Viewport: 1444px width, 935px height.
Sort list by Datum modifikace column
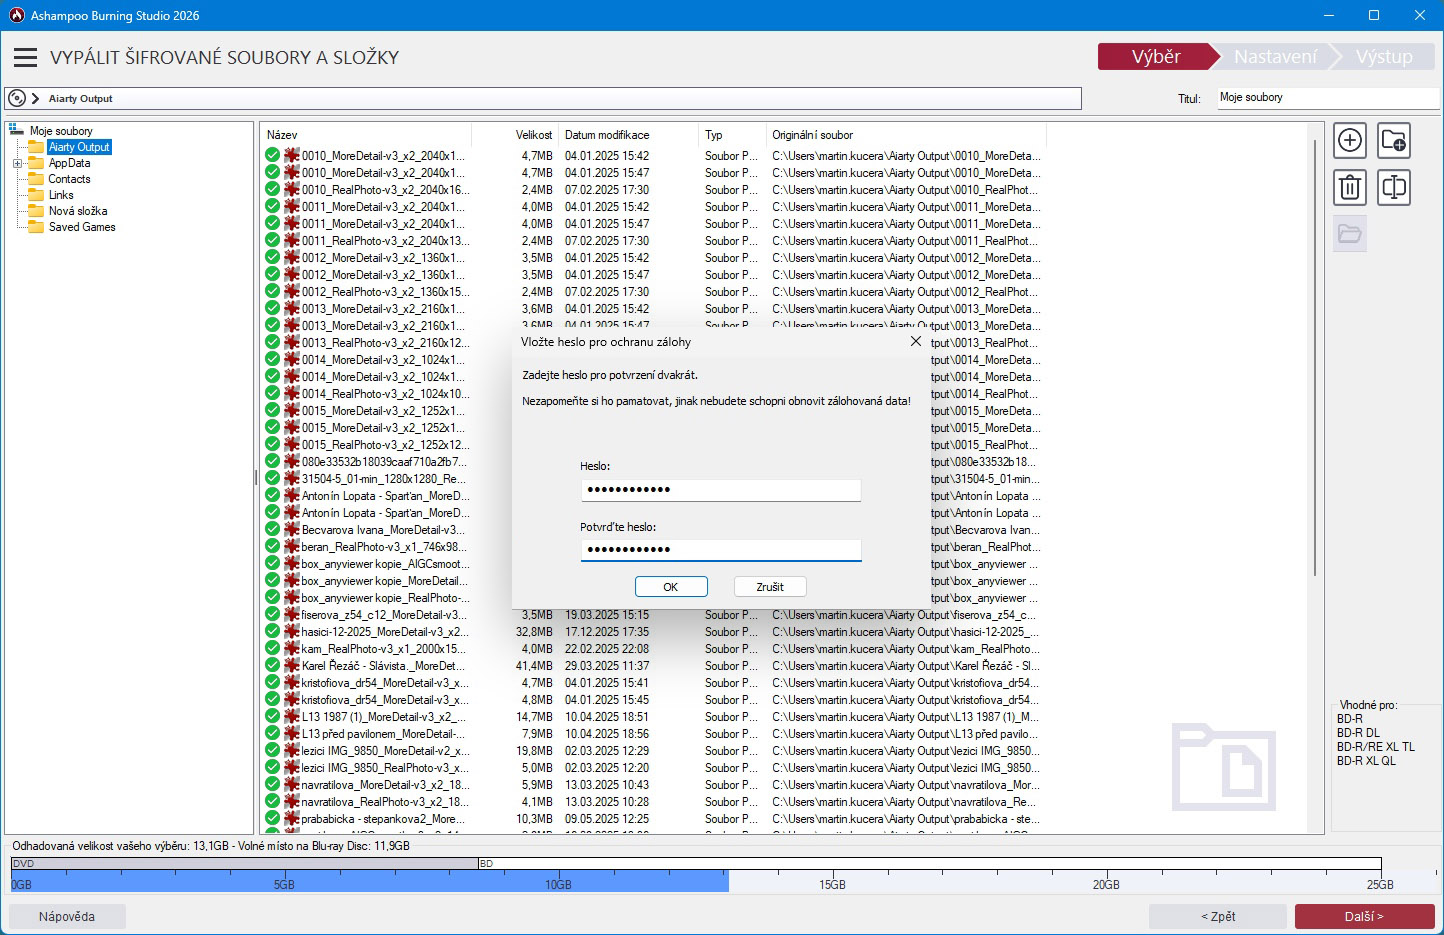click(x=607, y=135)
